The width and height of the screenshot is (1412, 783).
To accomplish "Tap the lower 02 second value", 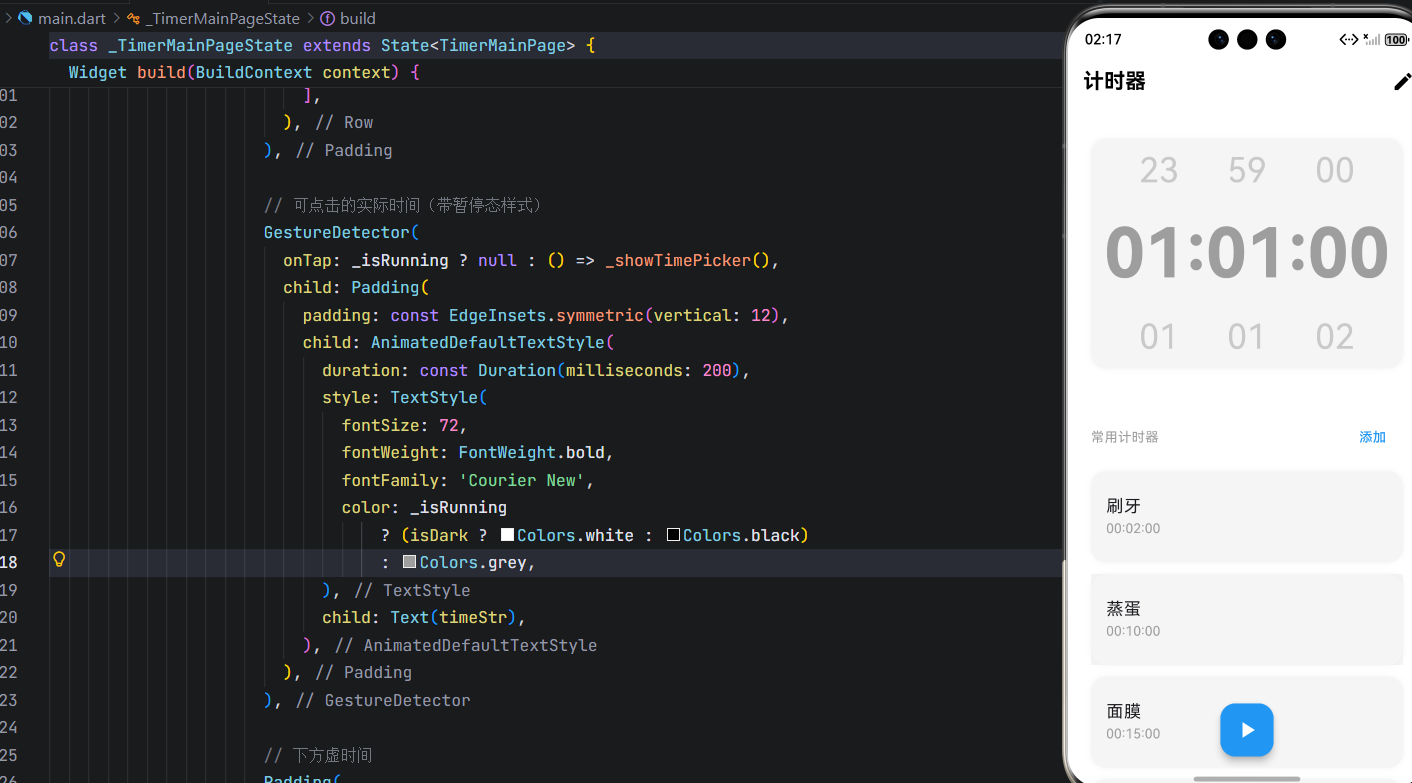I will pyautogui.click(x=1335, y=337).
